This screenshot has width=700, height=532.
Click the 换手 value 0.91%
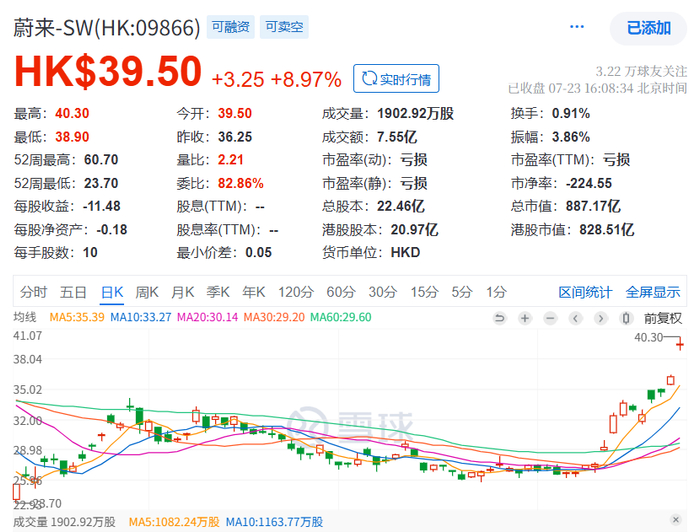tap(571, 113)
